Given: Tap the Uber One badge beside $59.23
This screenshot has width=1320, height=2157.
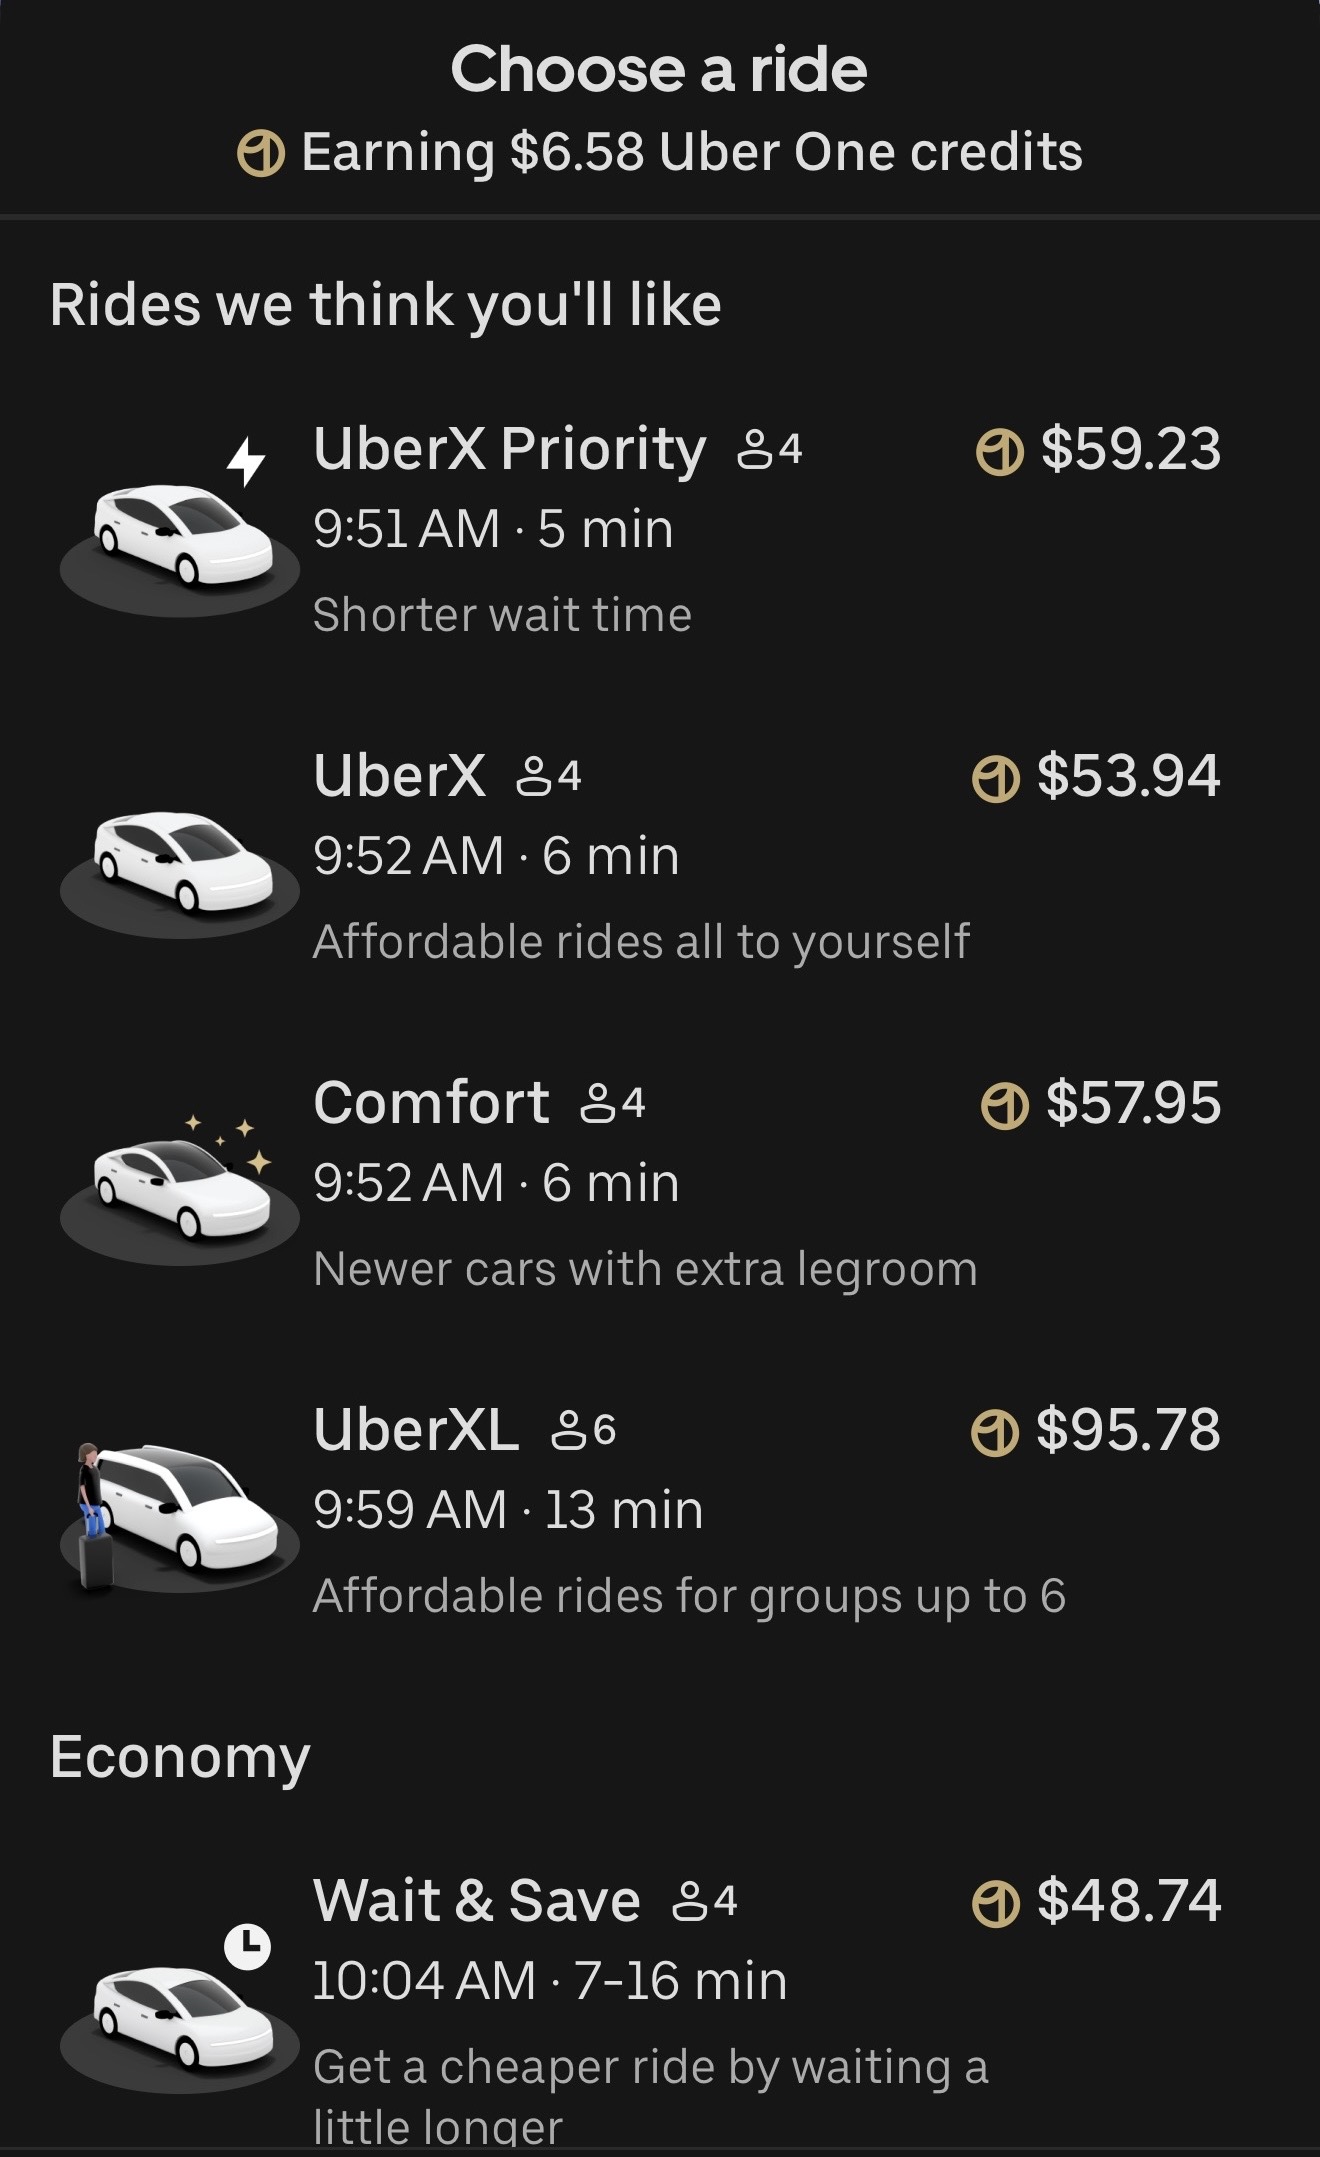Looking at the screenshot, I should pyautogui.click(x=999, y=451).
